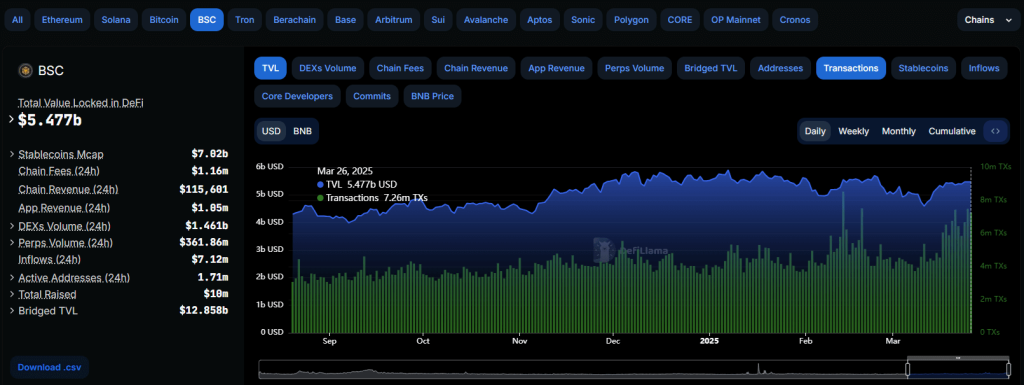
Task: Click the left handle of range selector
Action: coord(907,369)
